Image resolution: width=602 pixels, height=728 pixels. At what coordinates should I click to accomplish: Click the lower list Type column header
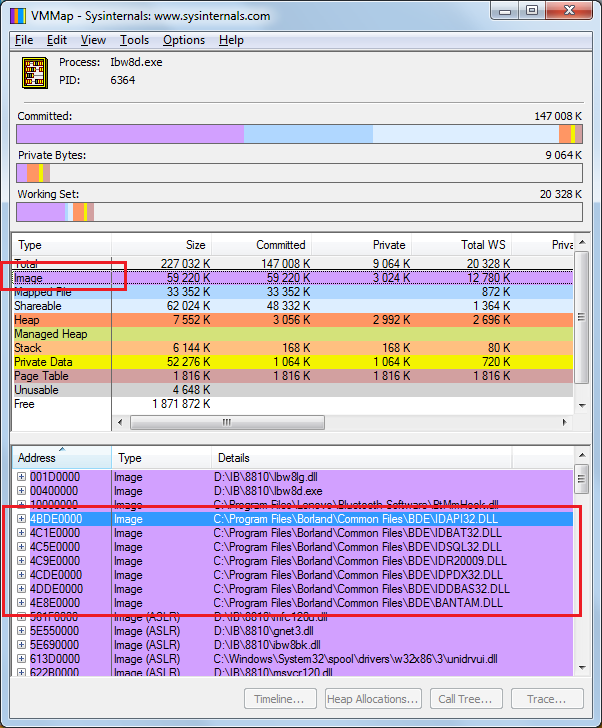(x=161, y=458)
